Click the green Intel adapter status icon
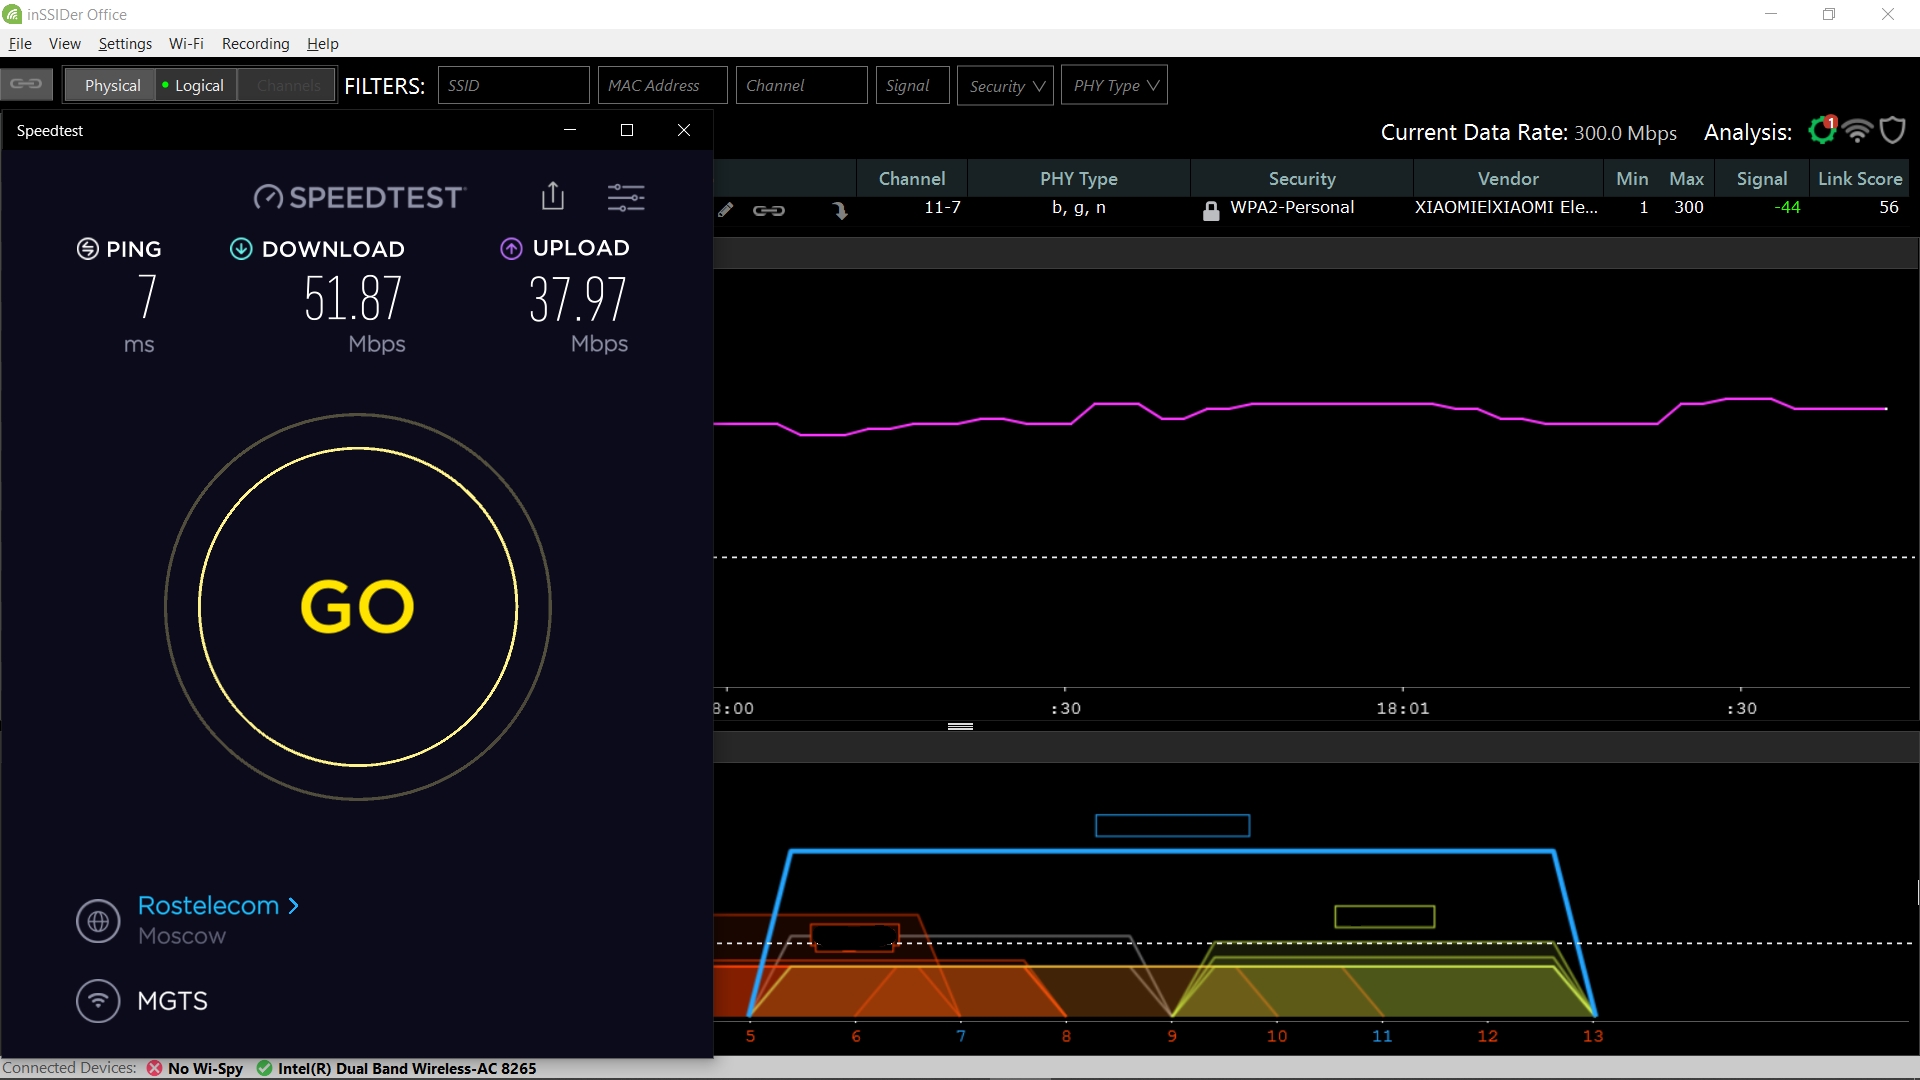The width and height of the screenshot is (1920, 1080). pyautogui.click(x=264, y=1068)
